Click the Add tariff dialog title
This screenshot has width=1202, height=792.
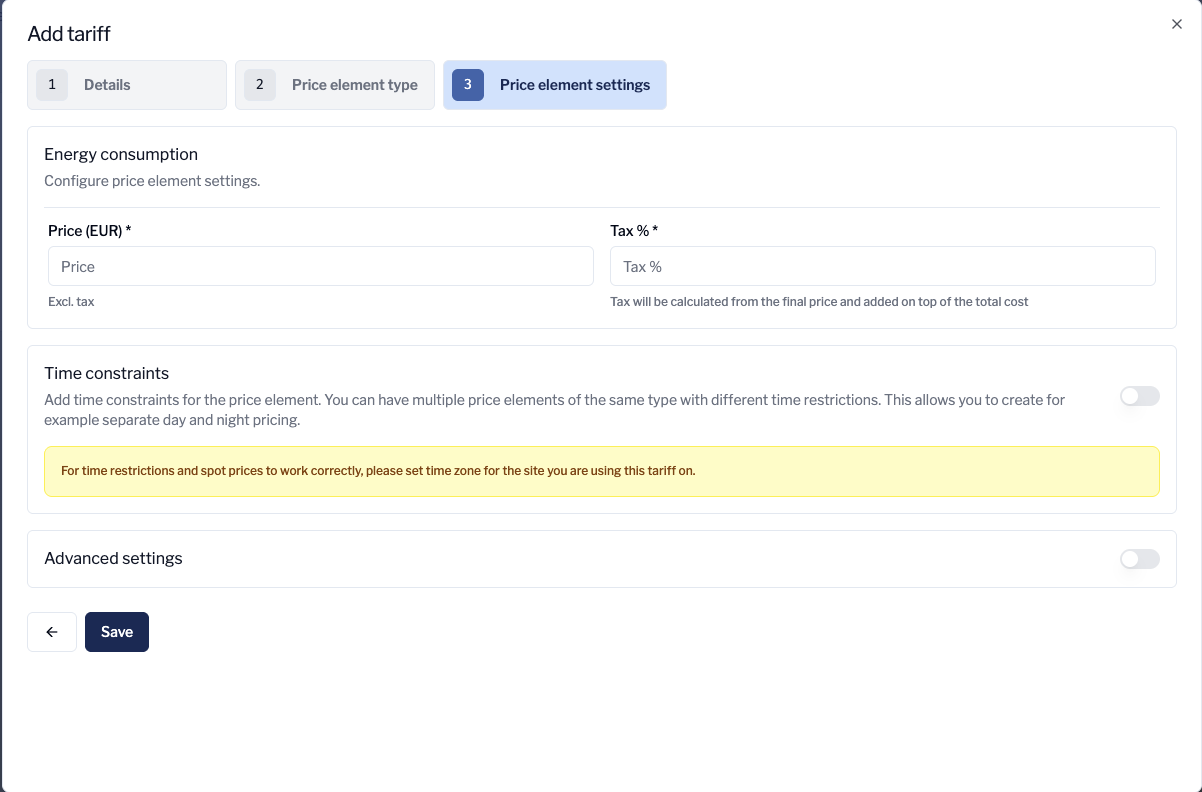point(67,33)
